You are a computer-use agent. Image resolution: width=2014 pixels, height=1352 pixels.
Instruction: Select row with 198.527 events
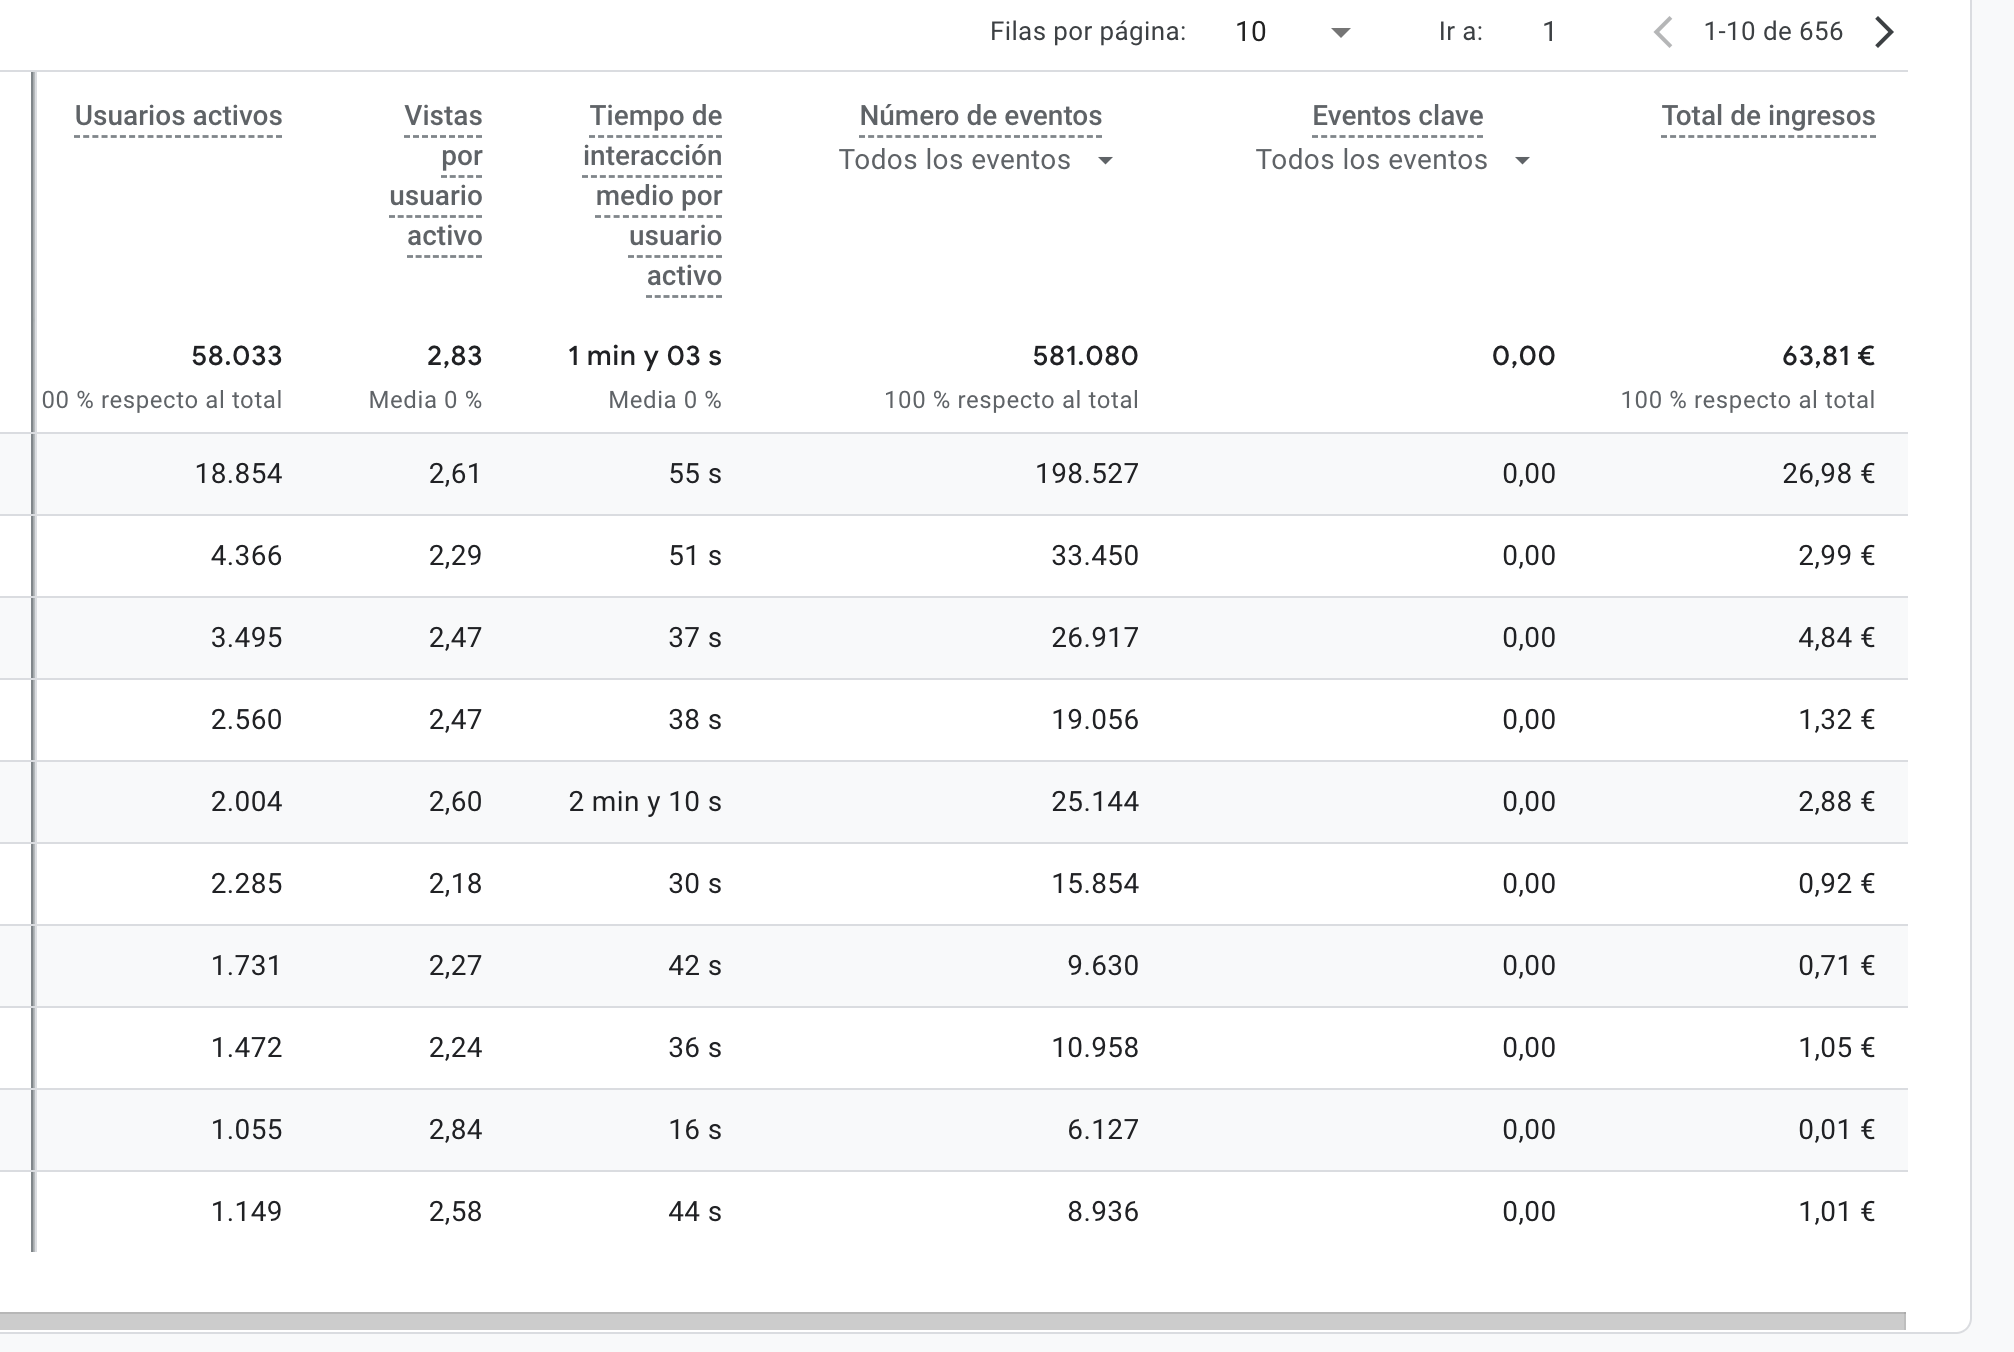coord(1086,473)
